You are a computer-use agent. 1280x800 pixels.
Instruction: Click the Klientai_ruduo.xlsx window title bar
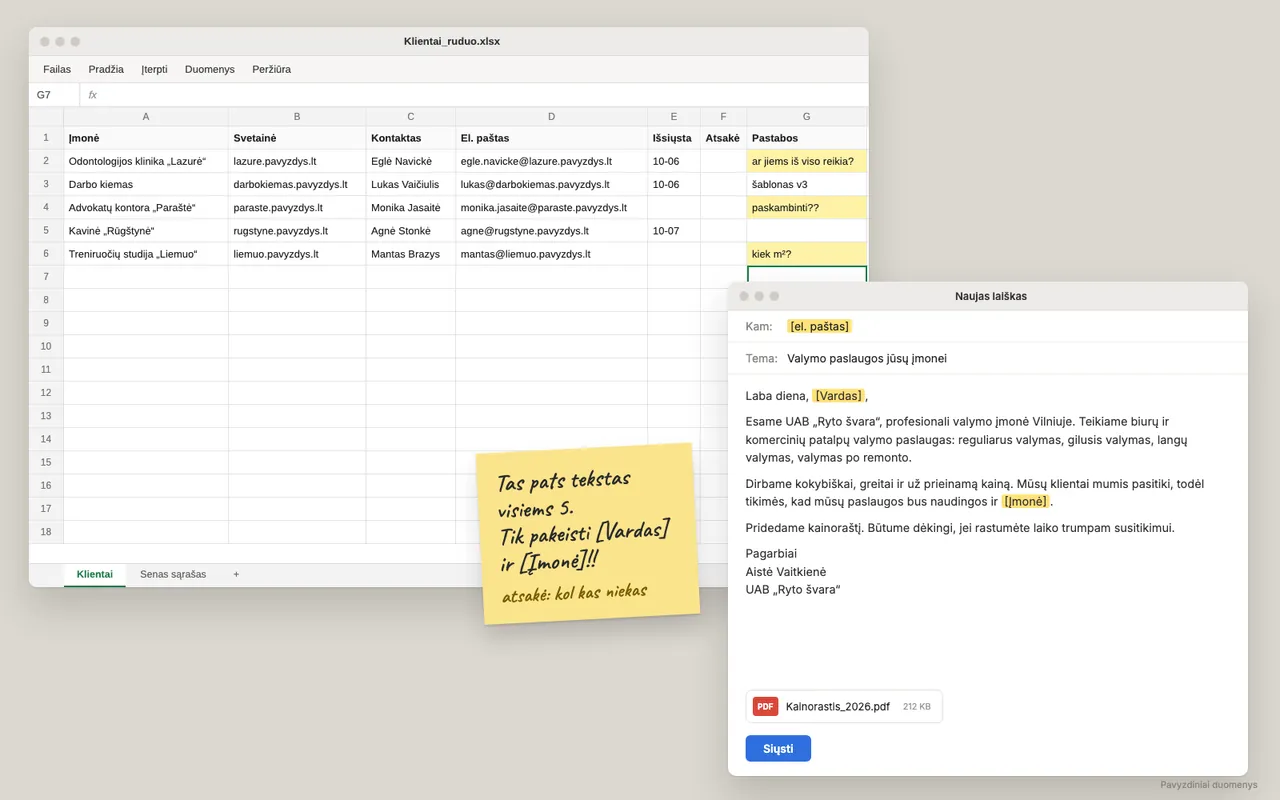click(x=449, y=41)
